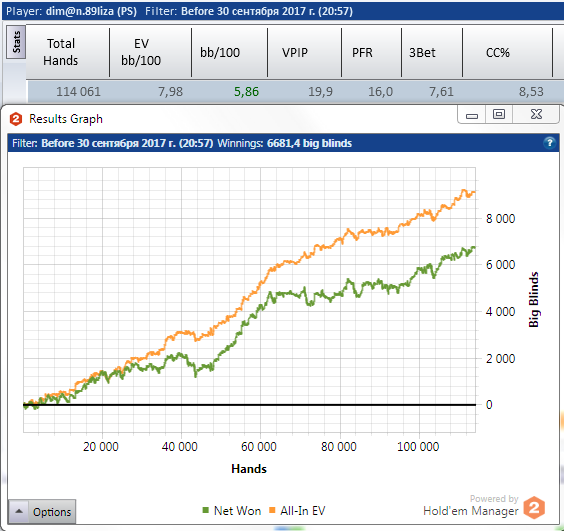Click the 100 000 hands axis label
Screen dimensions: 564x531
pyautogui.click(x=418, y=446)
